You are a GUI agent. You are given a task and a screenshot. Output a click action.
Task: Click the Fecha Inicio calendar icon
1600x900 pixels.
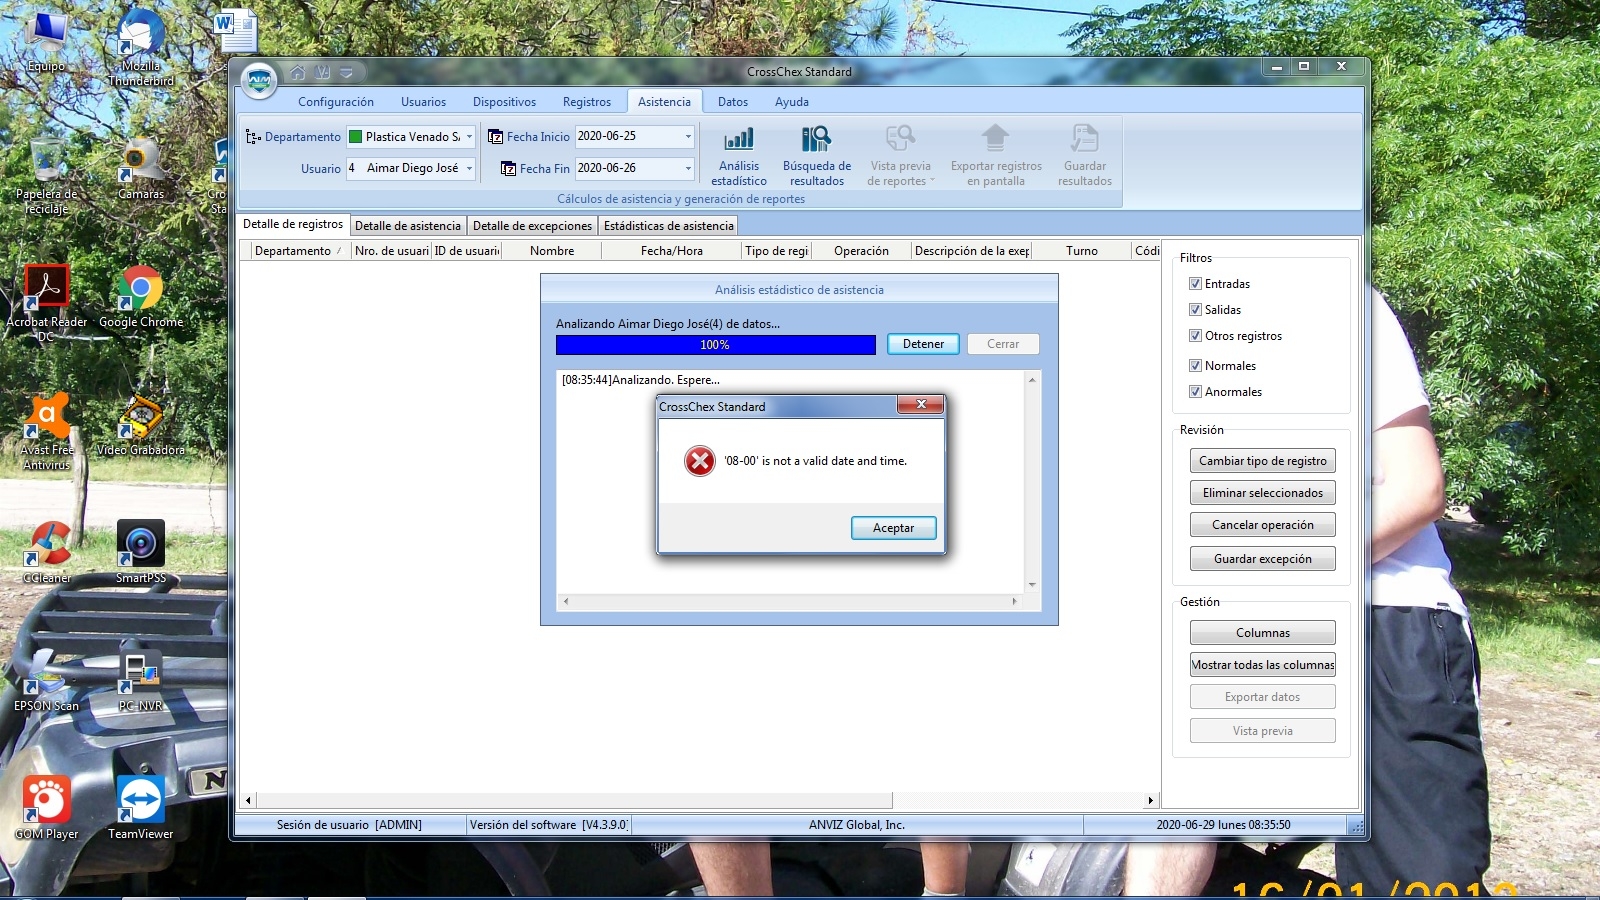click(495, 137)
